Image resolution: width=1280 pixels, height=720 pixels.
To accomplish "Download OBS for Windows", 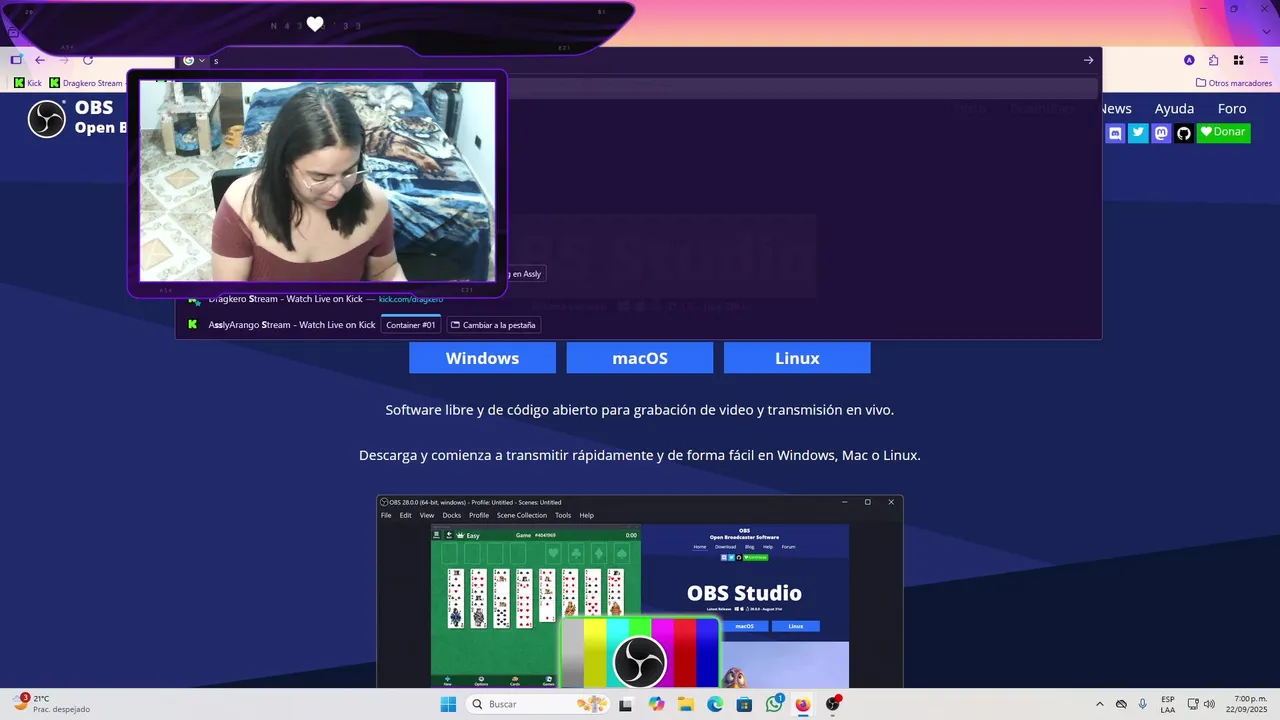I will point(482,358).
